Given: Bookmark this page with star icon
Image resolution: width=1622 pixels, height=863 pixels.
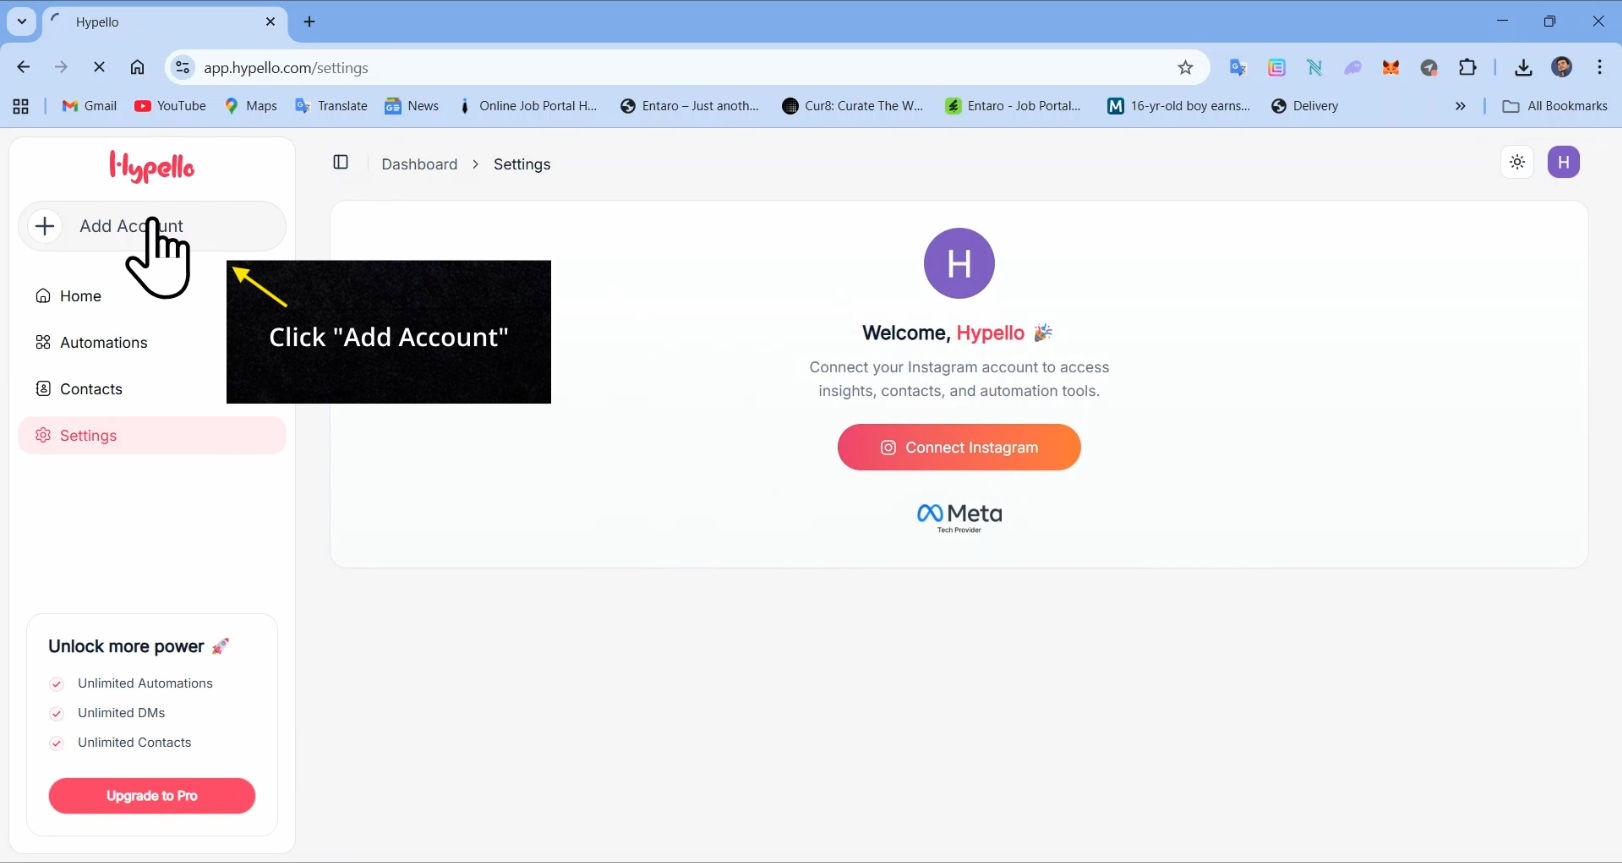Looking at the screenshot, I should pos(1185,68).
